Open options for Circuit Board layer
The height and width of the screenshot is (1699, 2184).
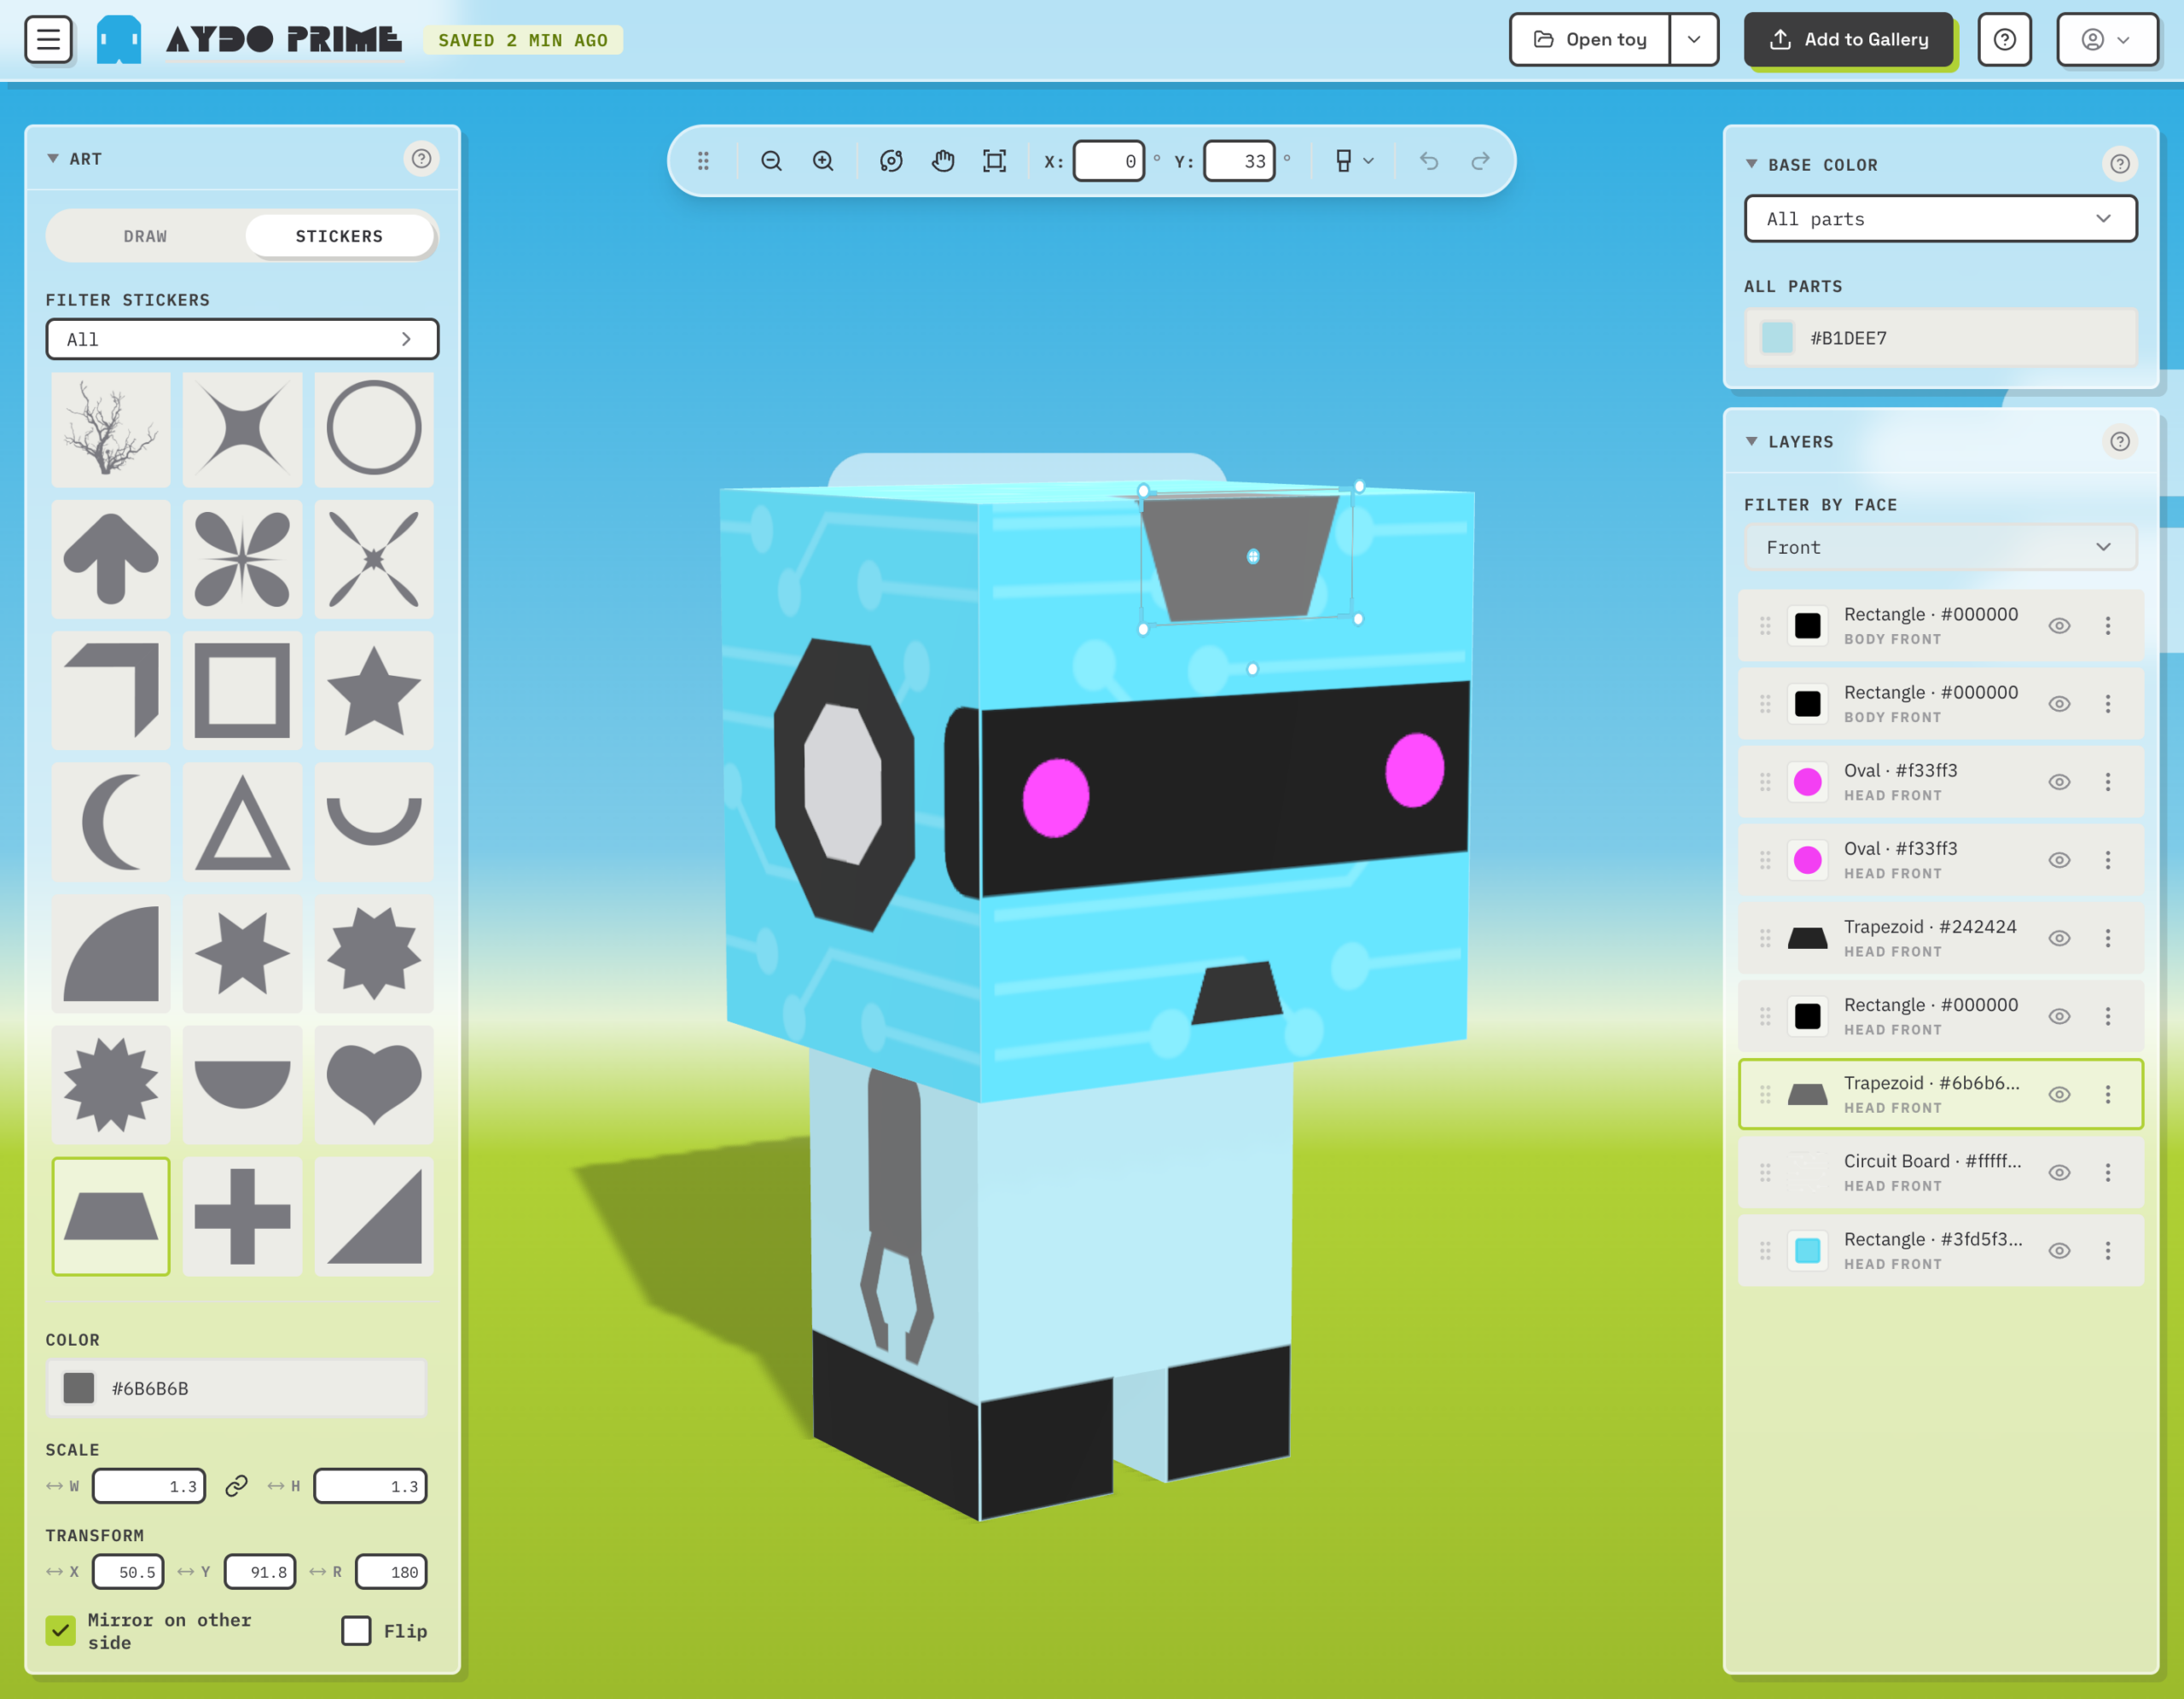pos(2108,1173)
